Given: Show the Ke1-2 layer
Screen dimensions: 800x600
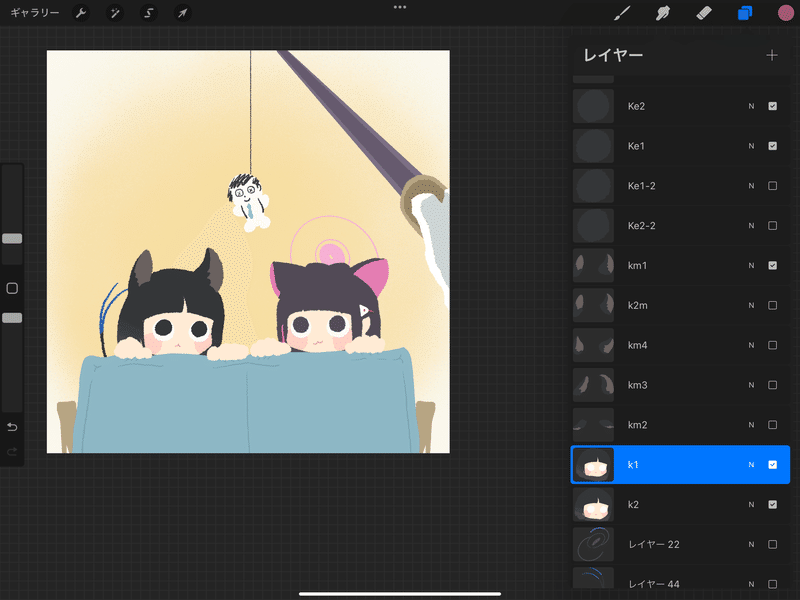Looking at the screenshot, I should pyautogui.click(x=772, y=186).
